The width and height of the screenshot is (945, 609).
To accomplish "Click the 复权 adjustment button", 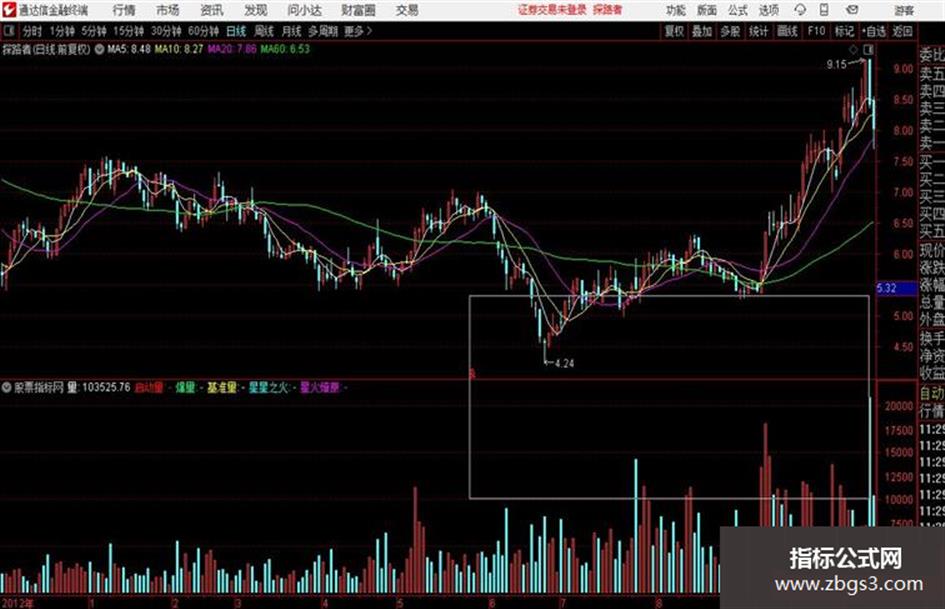I will coord(674,31).
